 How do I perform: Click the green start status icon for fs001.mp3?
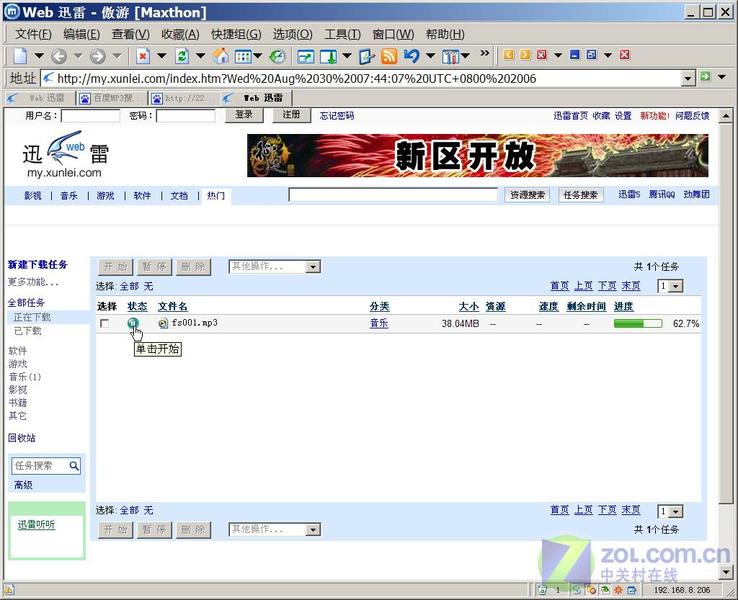click(133, 323)
